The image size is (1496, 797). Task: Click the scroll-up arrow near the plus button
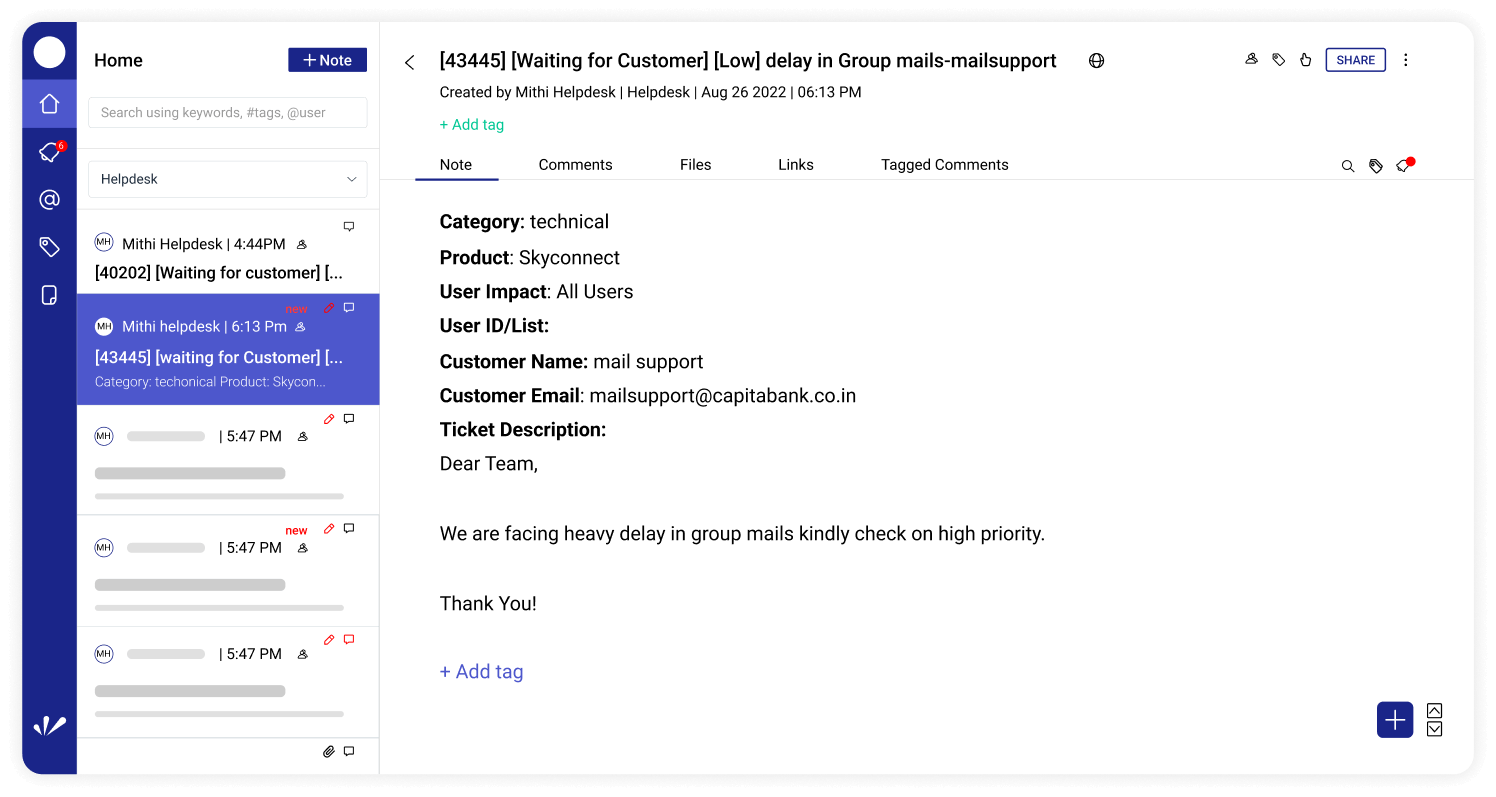pyautogui.click(x=1434, y=710)
